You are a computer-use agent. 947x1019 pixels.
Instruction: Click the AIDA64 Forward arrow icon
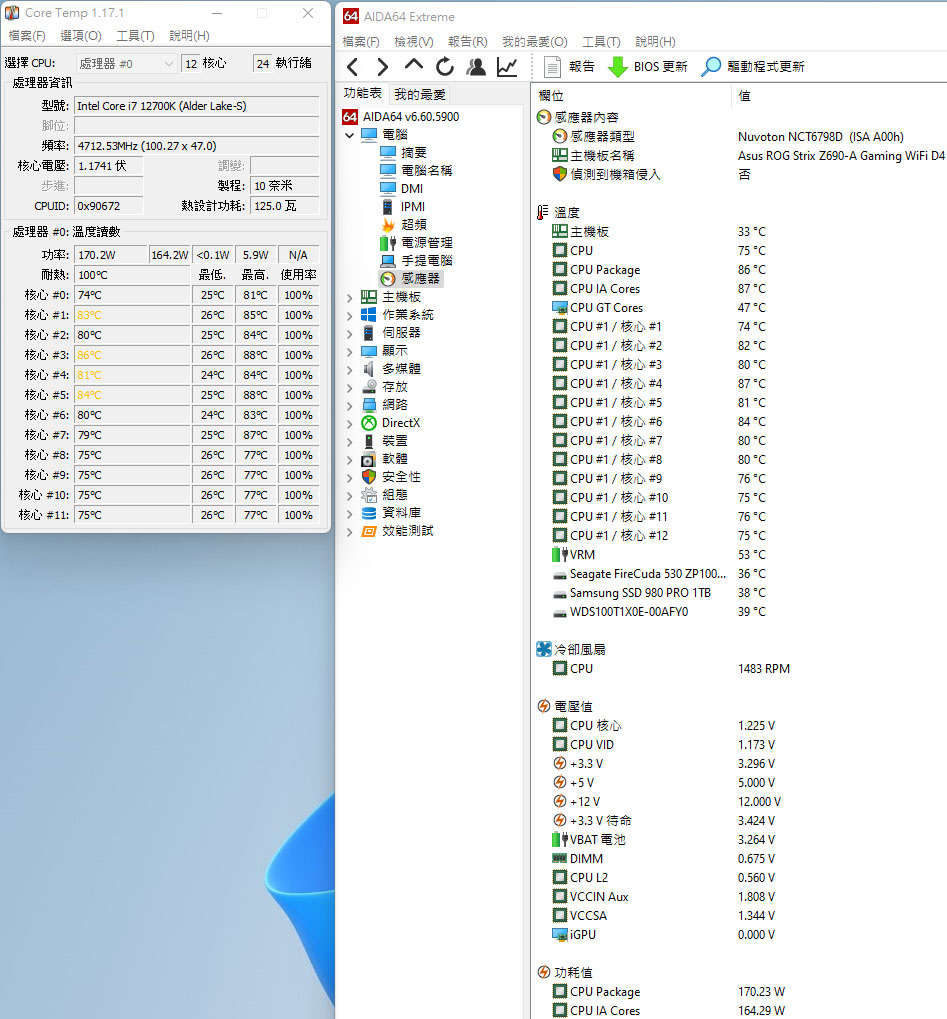[382, 67]
